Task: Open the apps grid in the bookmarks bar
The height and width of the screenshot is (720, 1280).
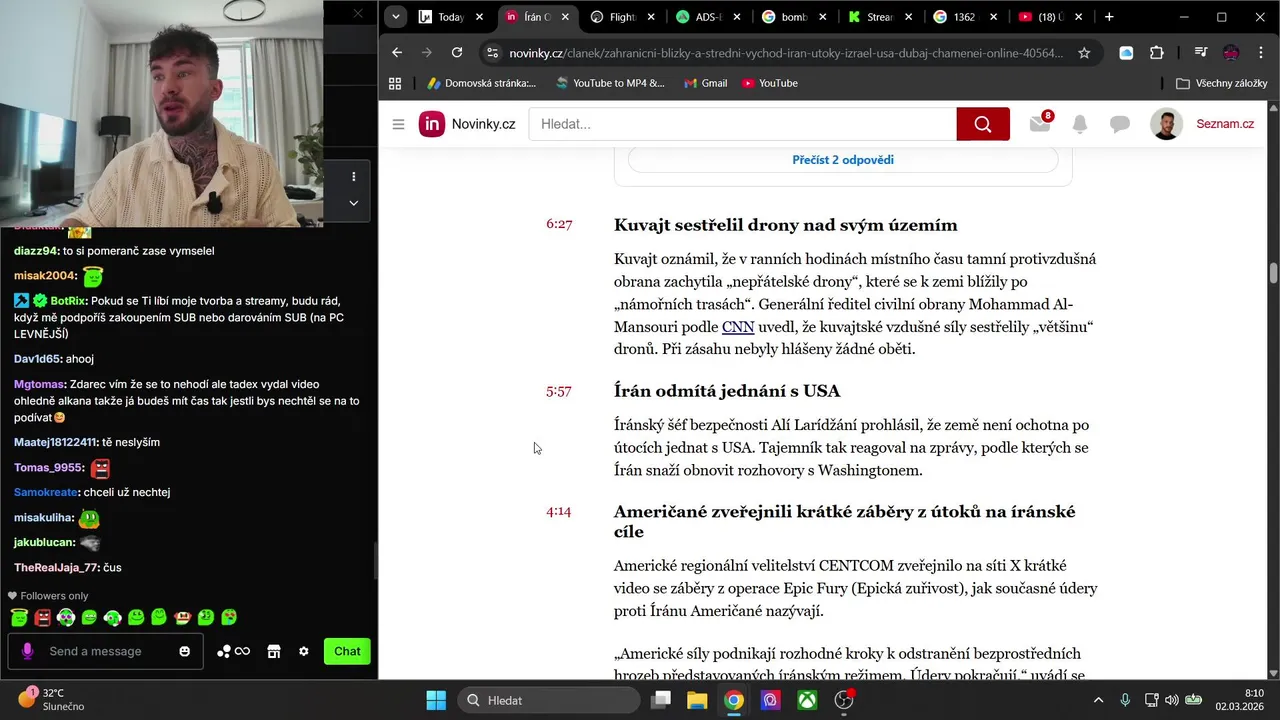Action: tap(395, 83)
